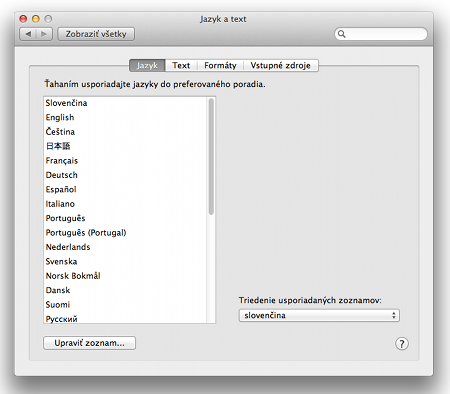Select Dansk in the language list
Viewport: 450px width, 394px height.
[125, 290]
